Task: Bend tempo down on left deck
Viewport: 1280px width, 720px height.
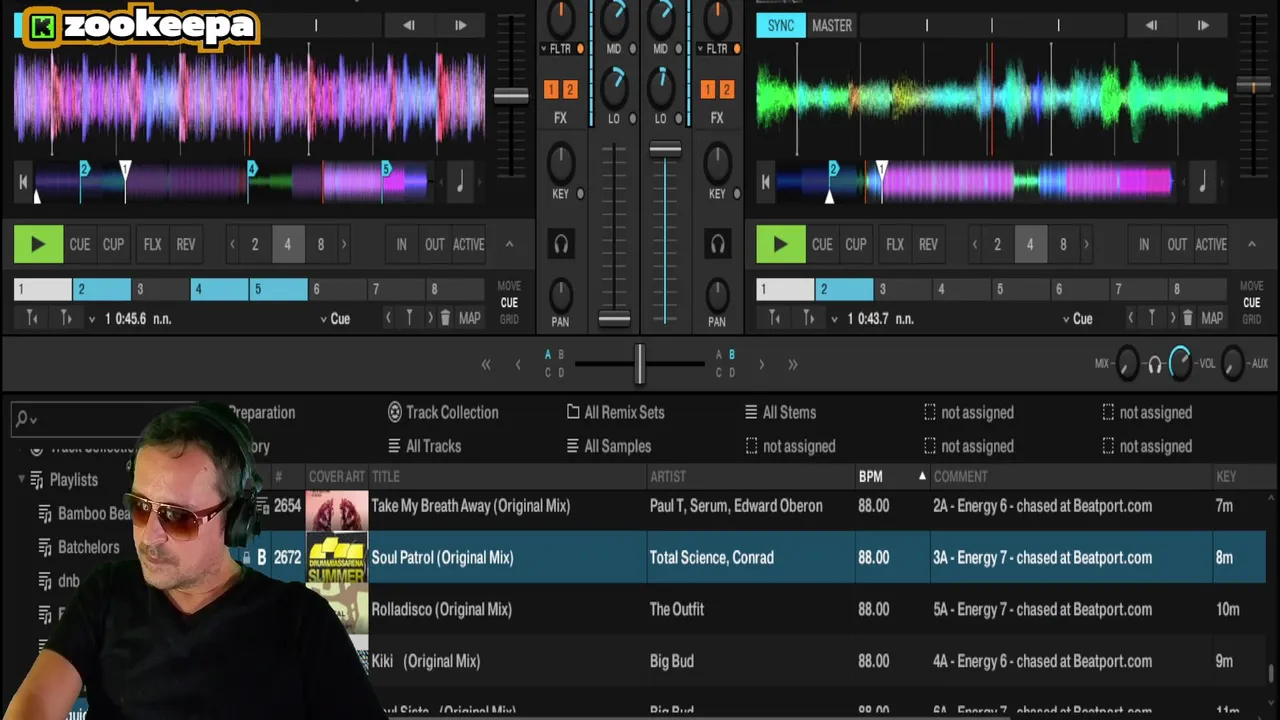Action: tap(409, 26)
